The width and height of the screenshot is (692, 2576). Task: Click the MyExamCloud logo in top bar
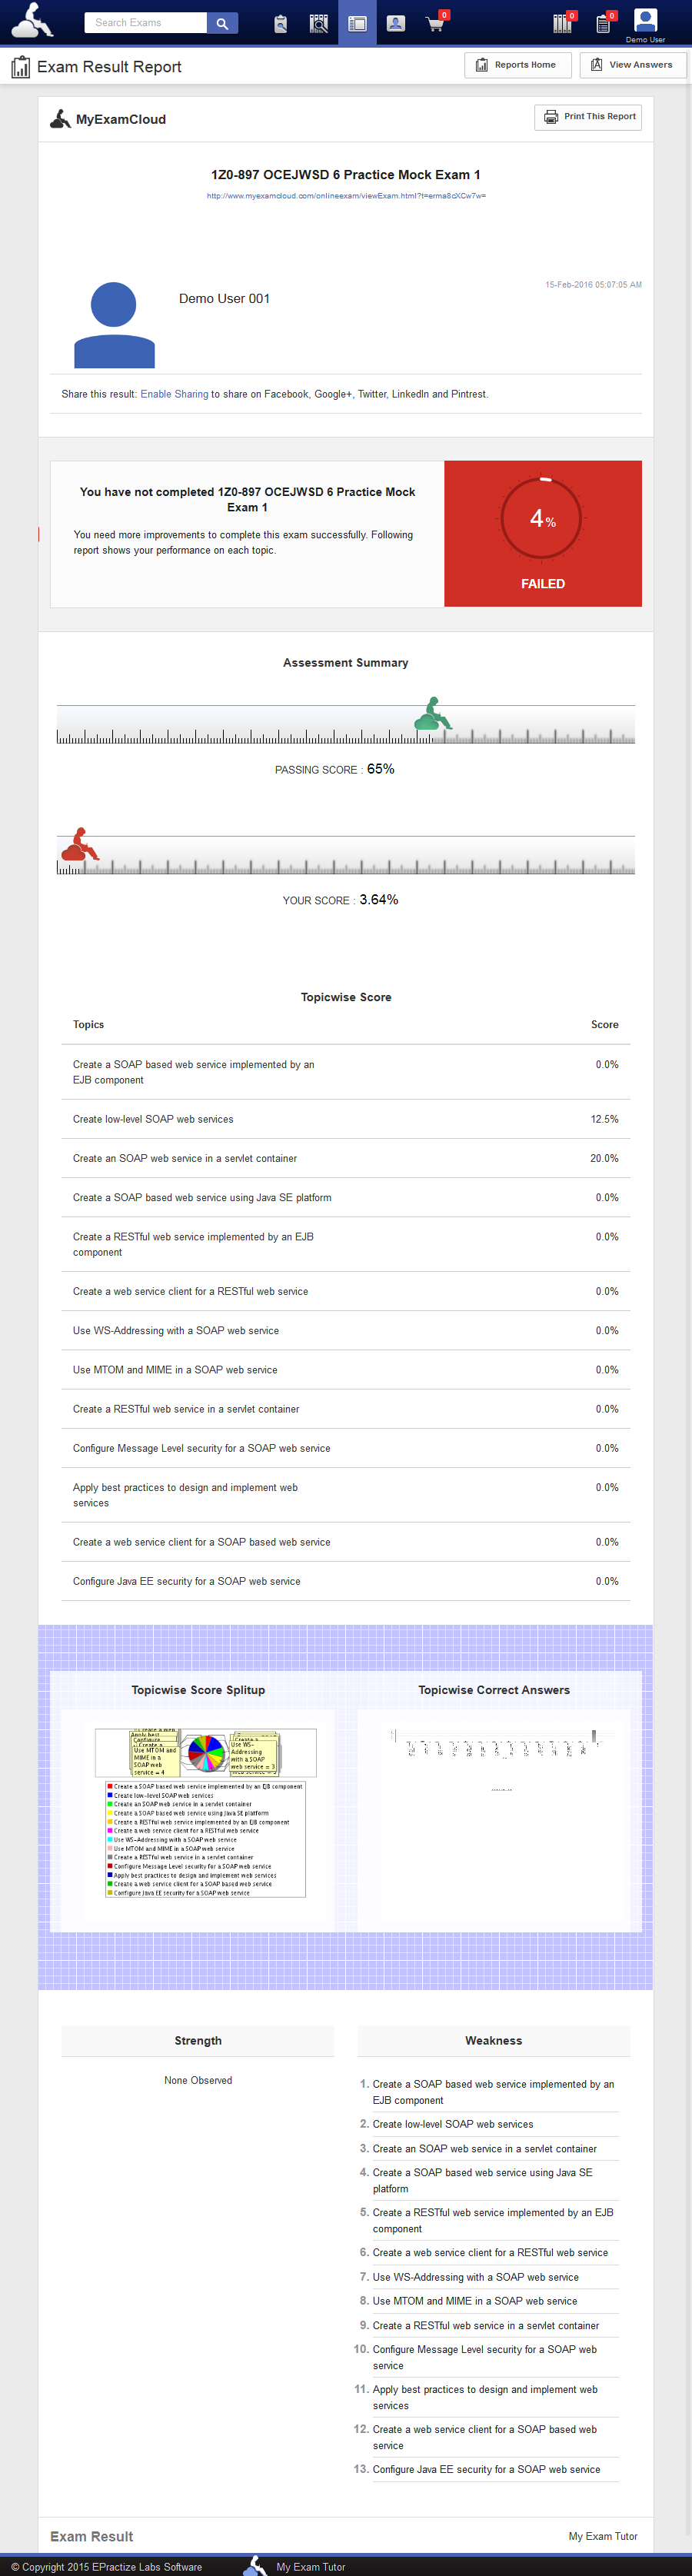[x=32, y=20]
